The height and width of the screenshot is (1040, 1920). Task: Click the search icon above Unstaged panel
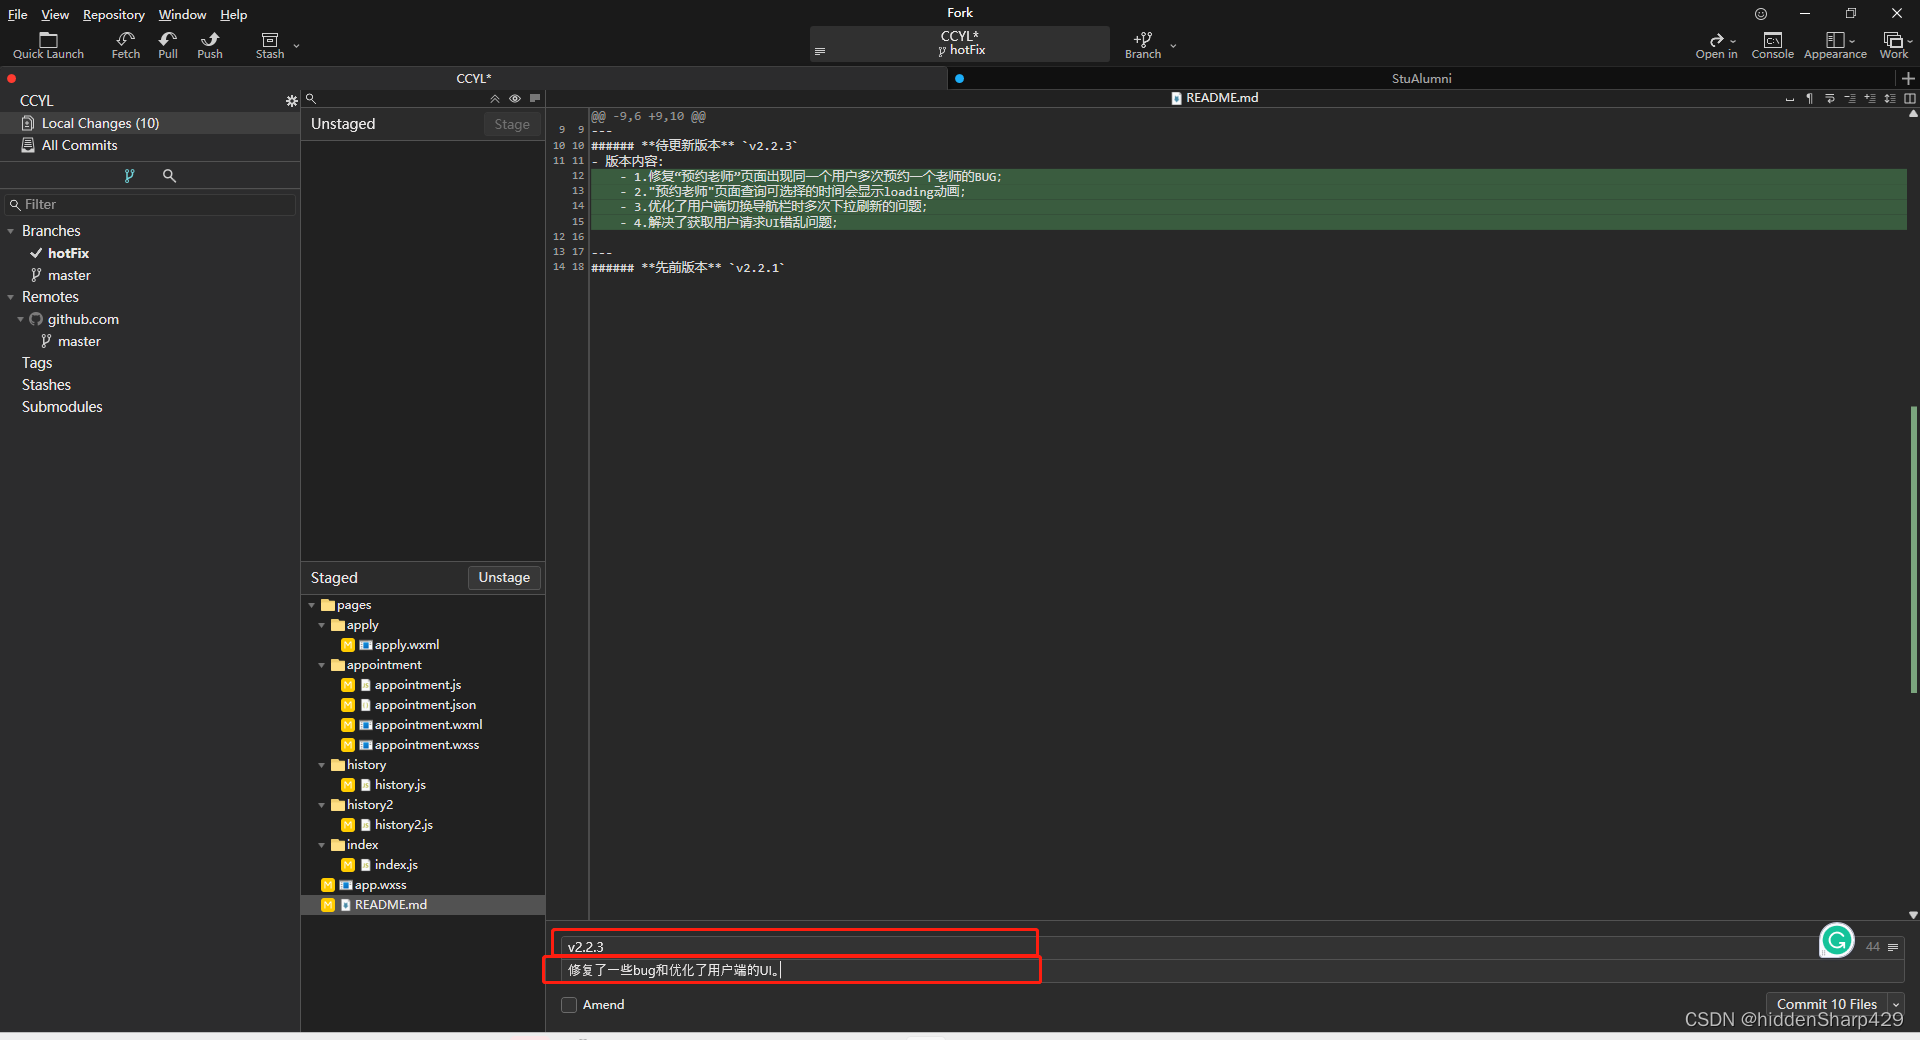point(311,98)
